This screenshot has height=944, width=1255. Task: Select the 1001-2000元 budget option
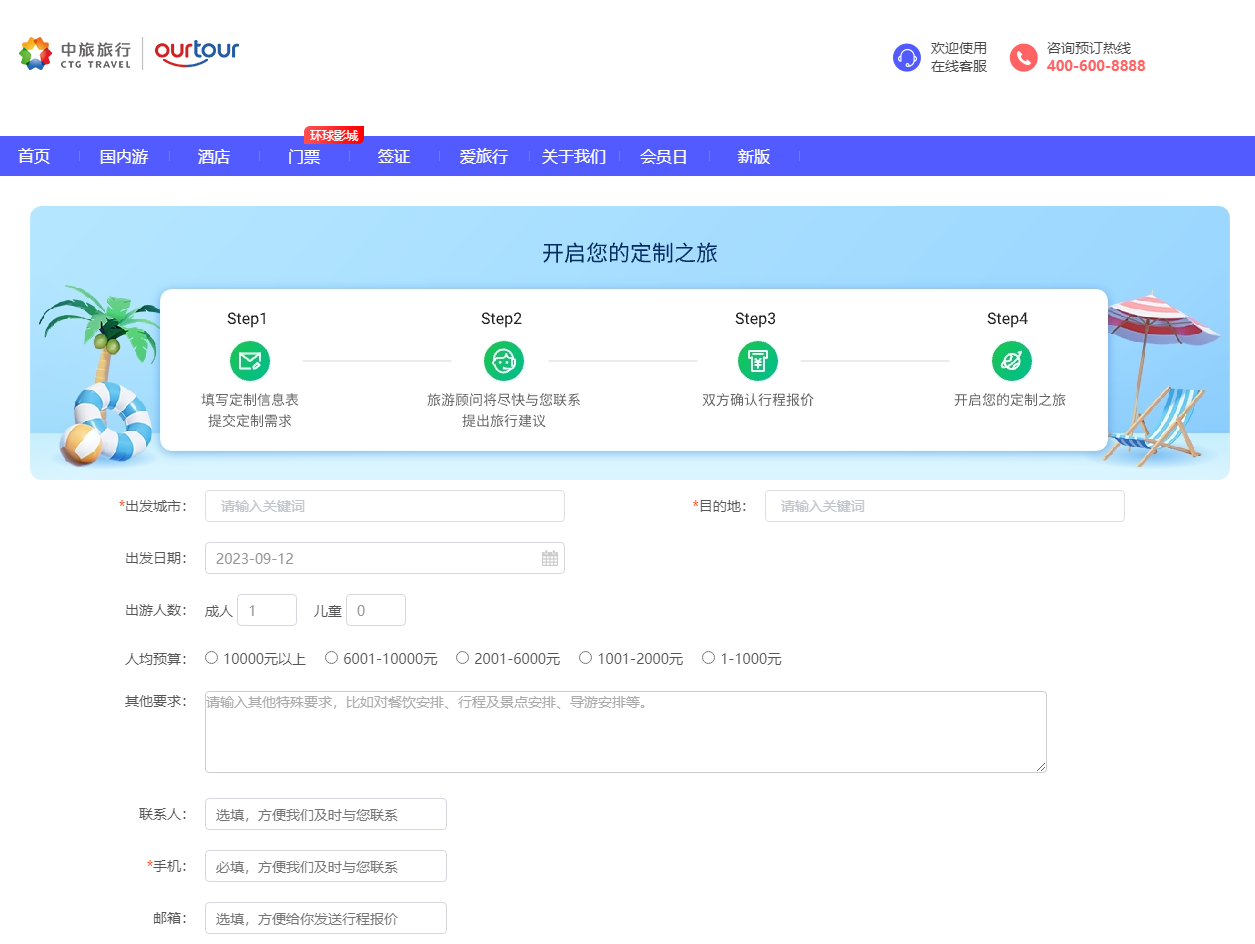pos(585,657)
